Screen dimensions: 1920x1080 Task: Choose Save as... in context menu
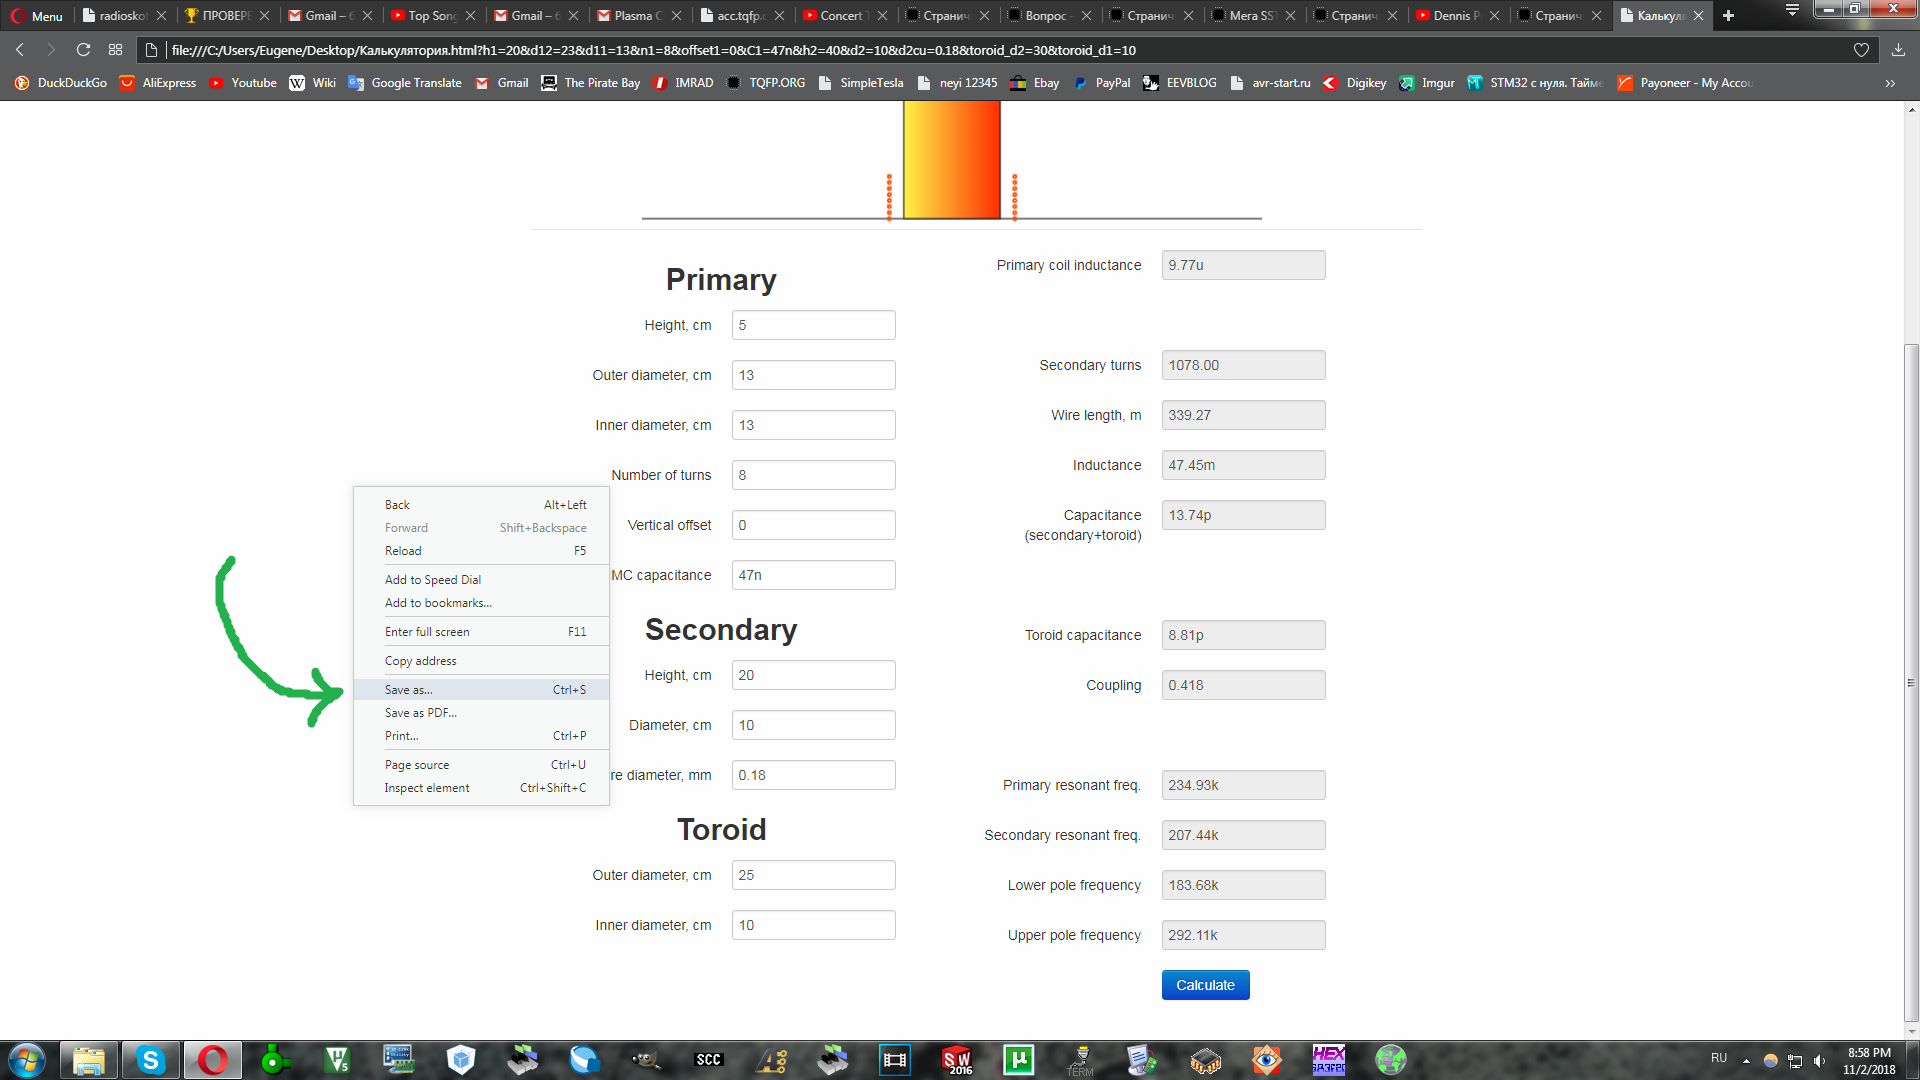point(409,690)
